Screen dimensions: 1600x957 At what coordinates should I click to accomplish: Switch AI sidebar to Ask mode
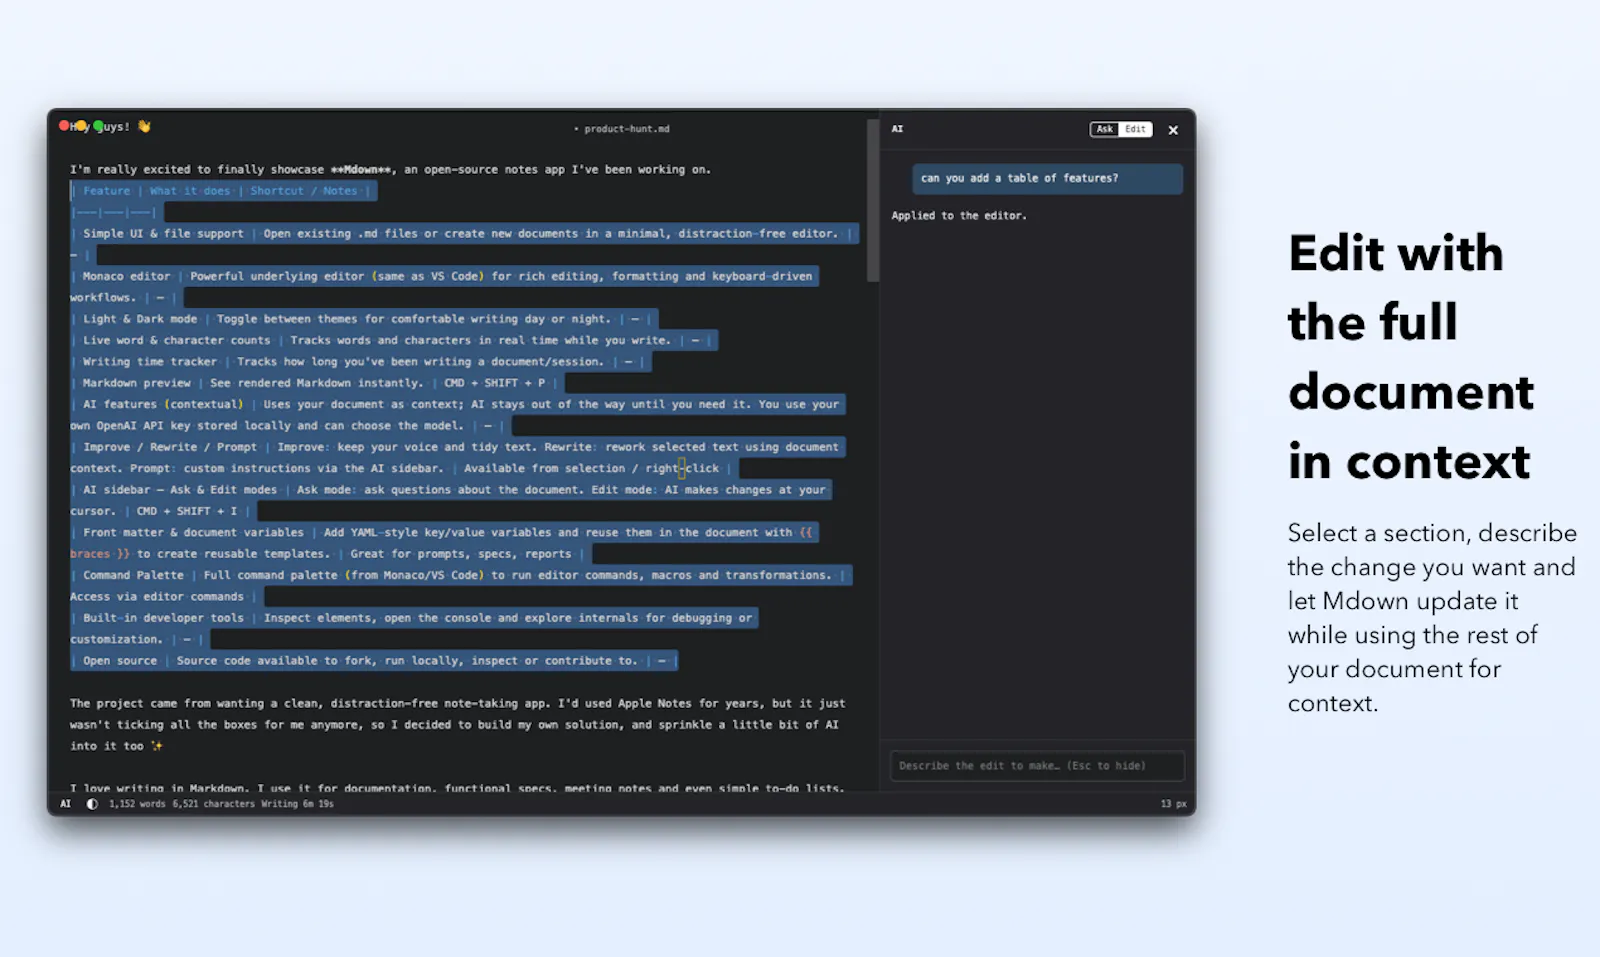1105,129
